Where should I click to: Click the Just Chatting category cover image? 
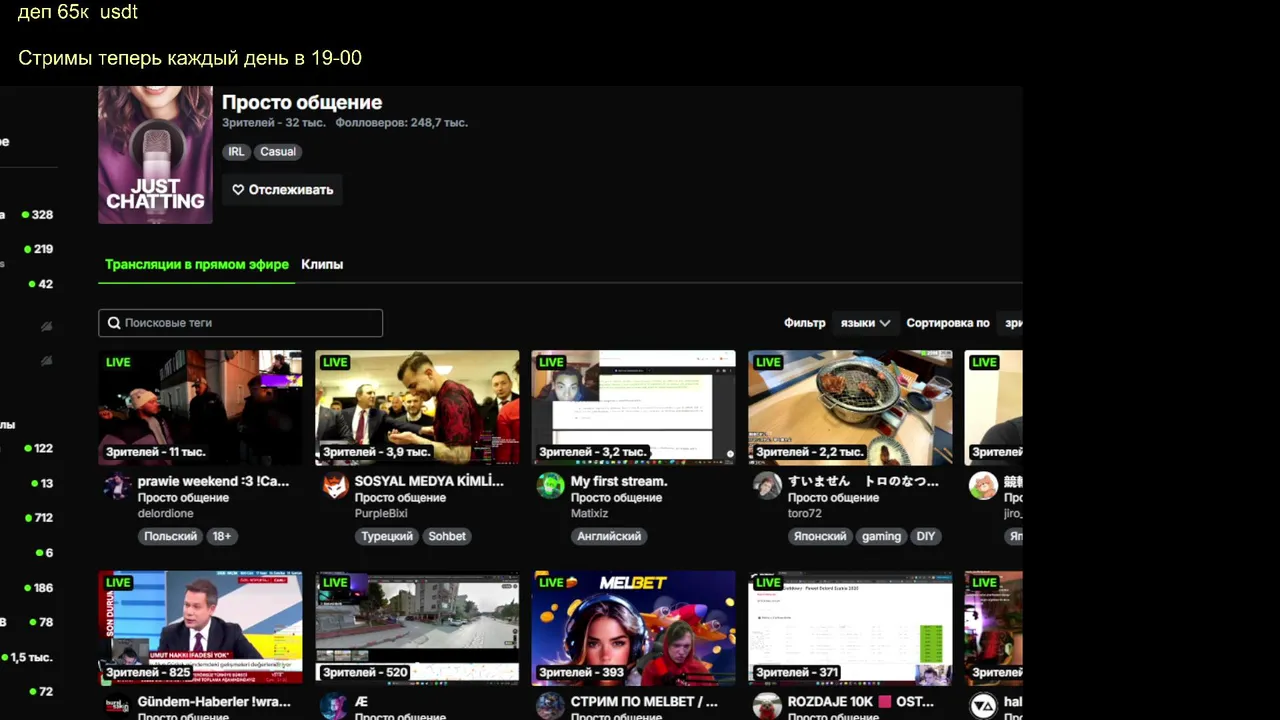[x=155, y=155]
